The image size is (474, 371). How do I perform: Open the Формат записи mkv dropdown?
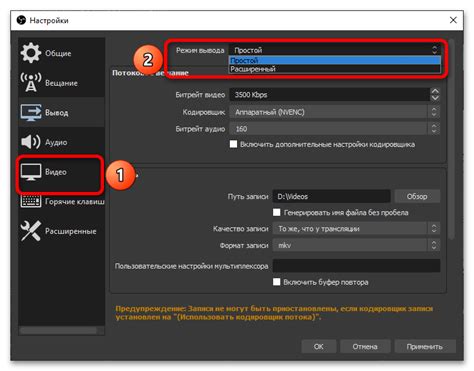(356, 245)
